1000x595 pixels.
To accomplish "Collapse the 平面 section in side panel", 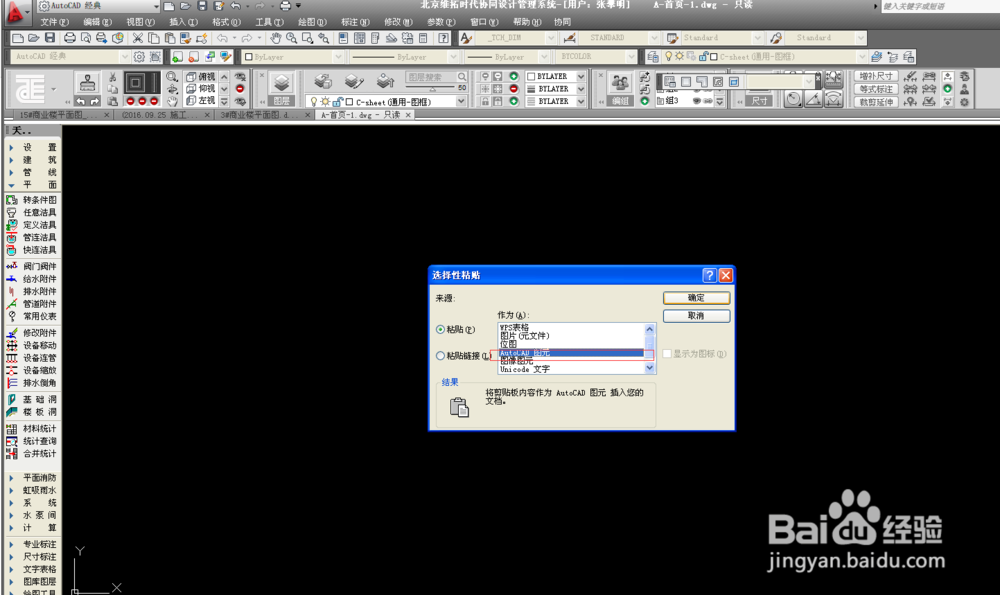I will (x=11, y=185).
